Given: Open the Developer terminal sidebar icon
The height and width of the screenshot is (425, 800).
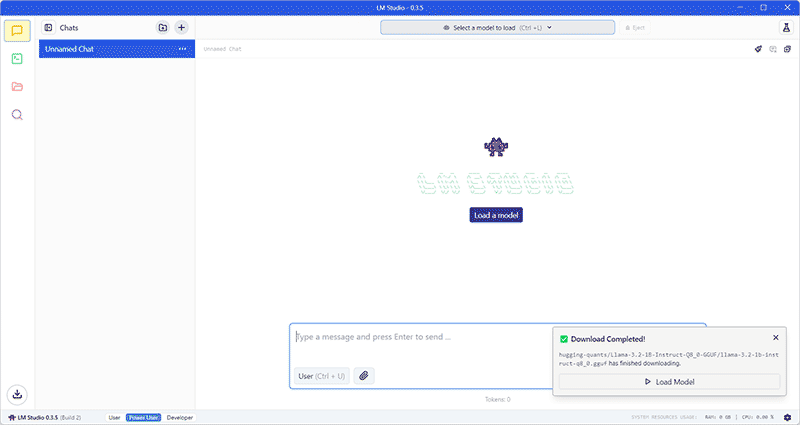Looking at the screenshot, I should coord(17,59).
